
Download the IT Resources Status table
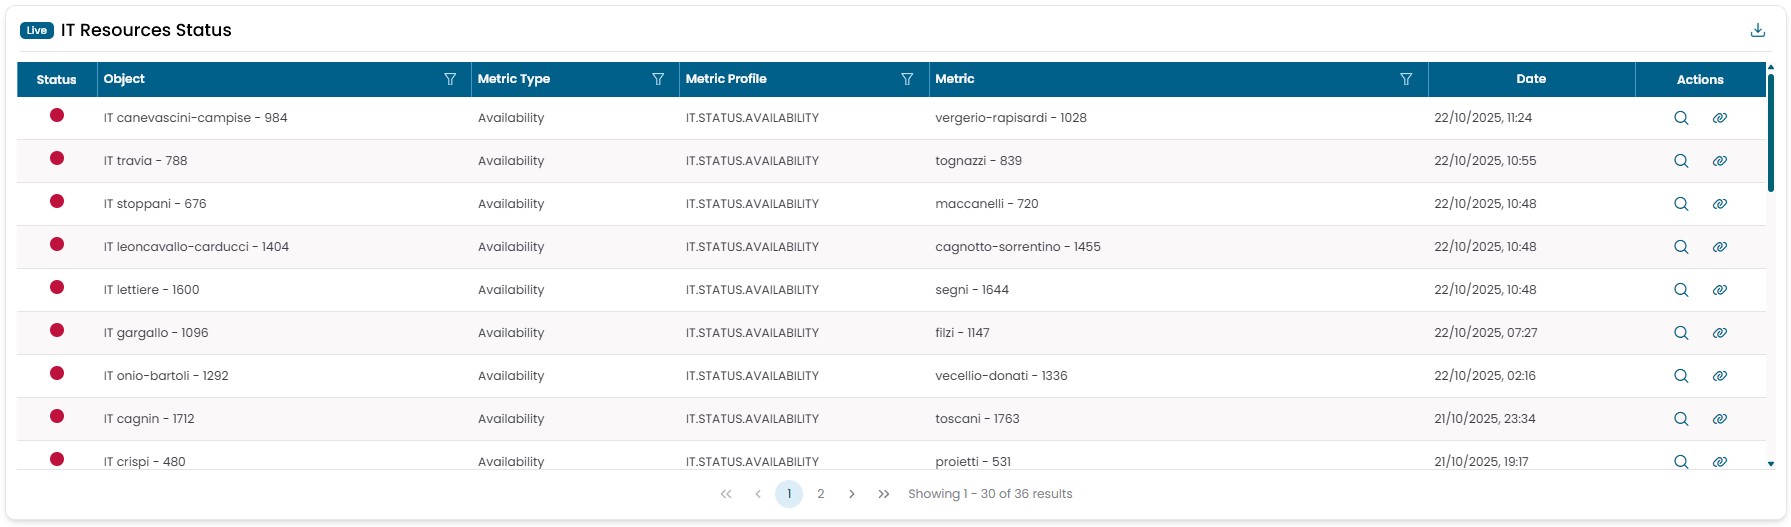[1757, 30]
